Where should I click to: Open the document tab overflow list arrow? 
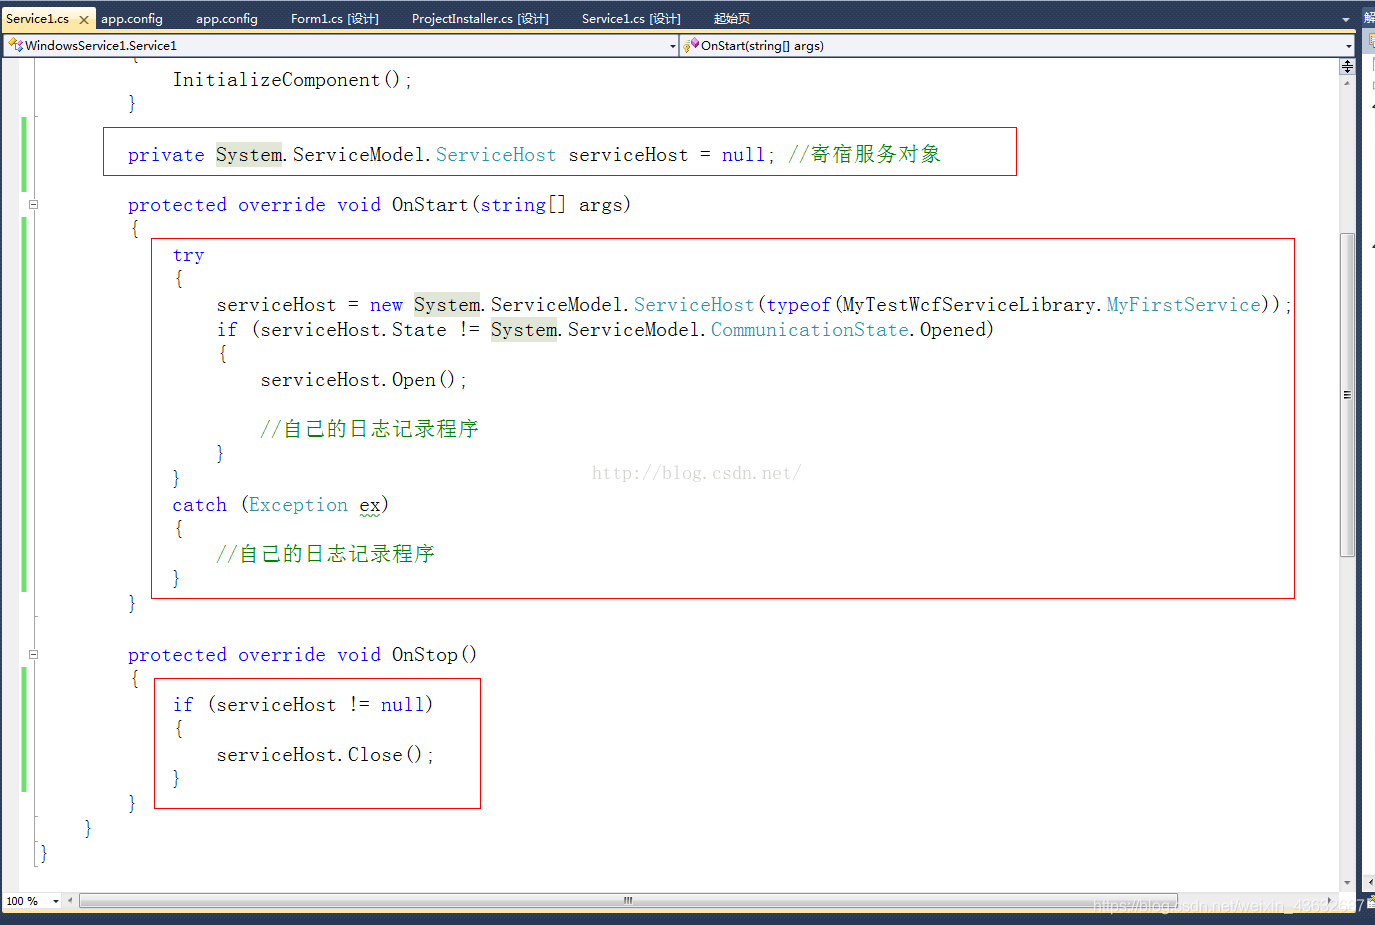[1345, 20]
